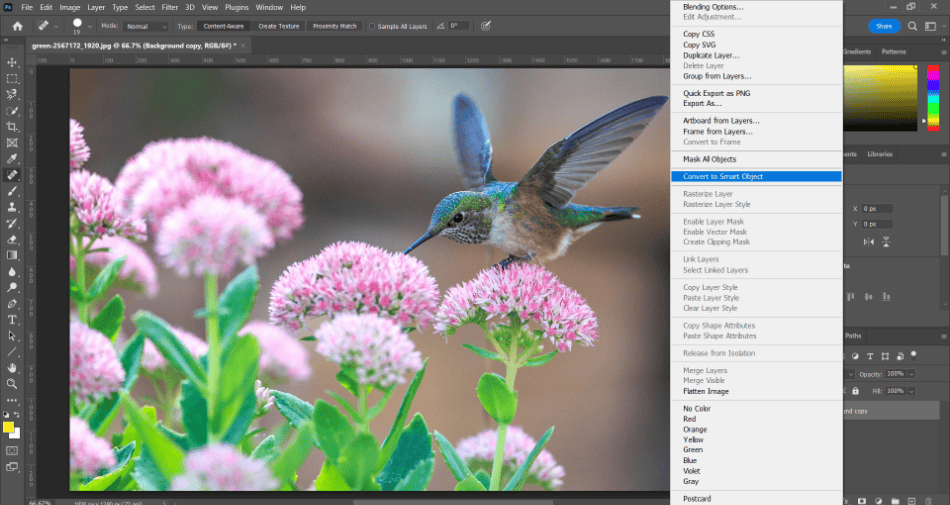950x505 pixels.
Task: Select the Eyedropper tool
Action: [x=12, y=159]
